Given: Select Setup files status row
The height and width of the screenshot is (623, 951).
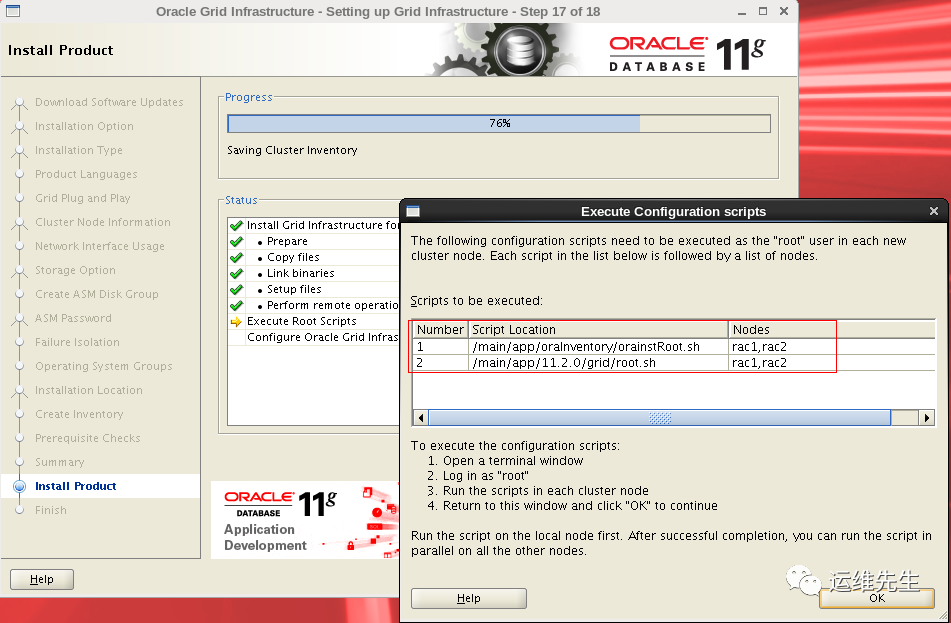Looking at the screenshot, I should point(314,289).
